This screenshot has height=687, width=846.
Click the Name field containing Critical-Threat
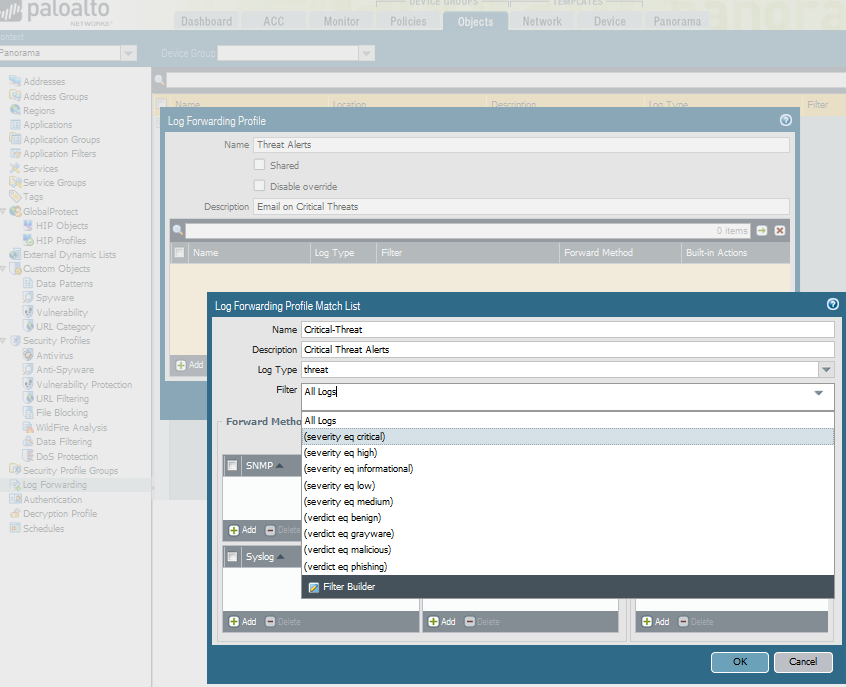pos(567,329)
